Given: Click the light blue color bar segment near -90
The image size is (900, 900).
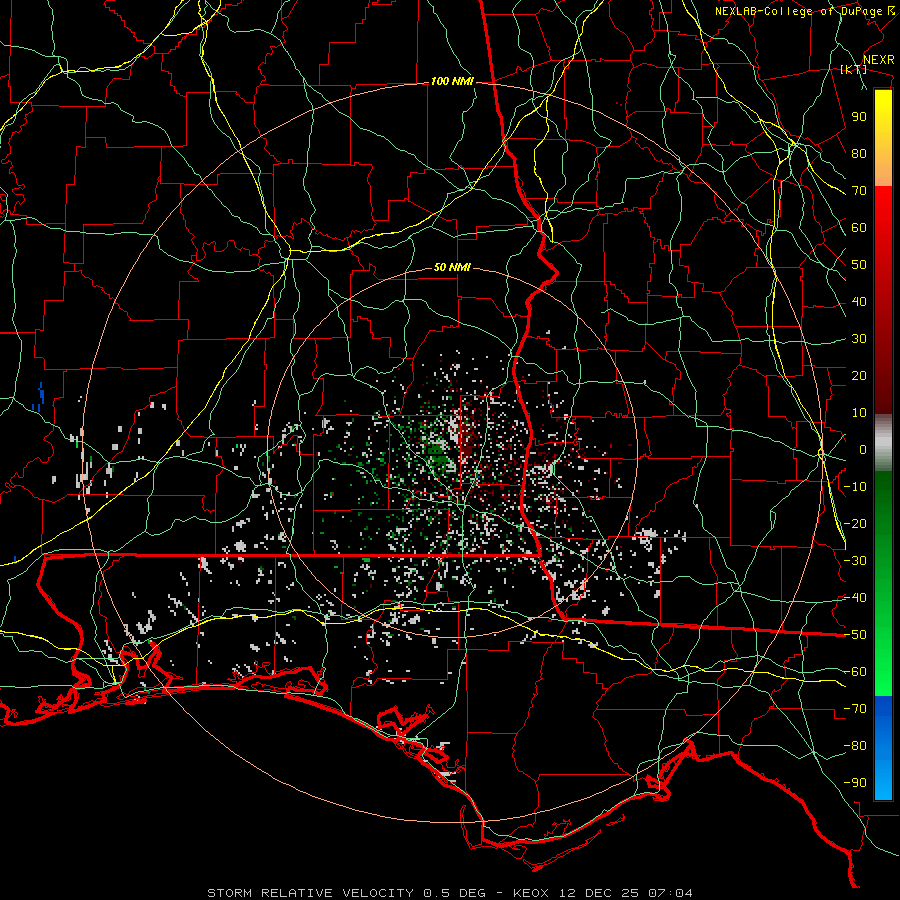Looking at the screenshot, I should [883, 778].
